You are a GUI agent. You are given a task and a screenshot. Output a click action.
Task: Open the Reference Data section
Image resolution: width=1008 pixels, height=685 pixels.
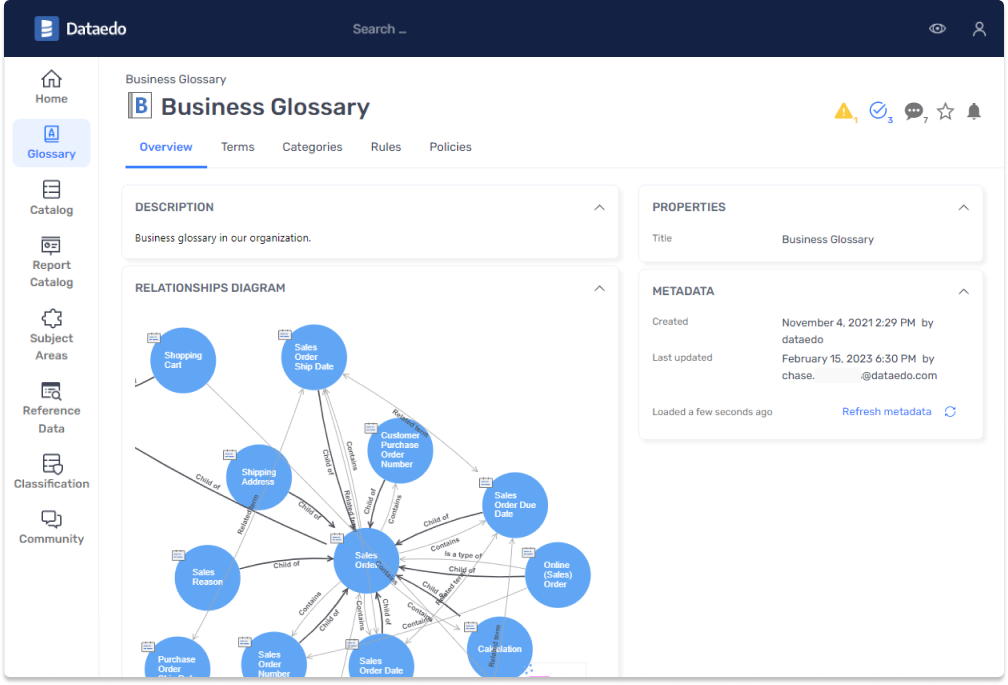(51, 403)
